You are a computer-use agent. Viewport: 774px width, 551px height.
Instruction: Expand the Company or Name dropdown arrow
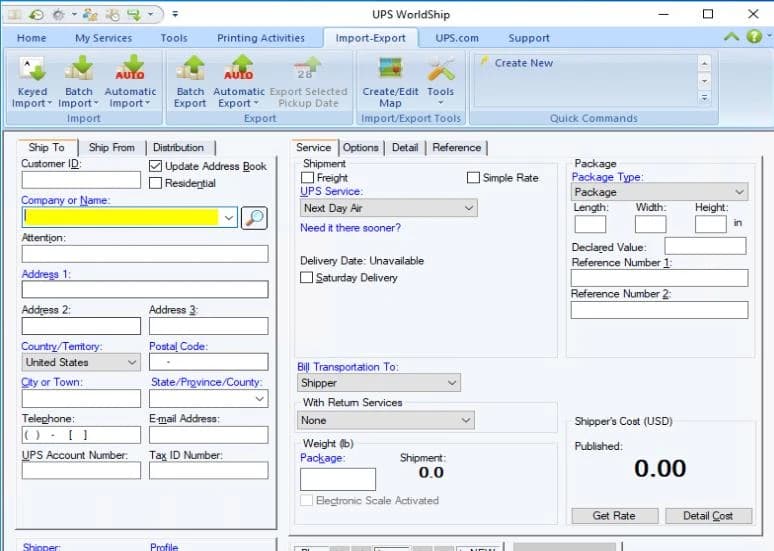(229, 217)
